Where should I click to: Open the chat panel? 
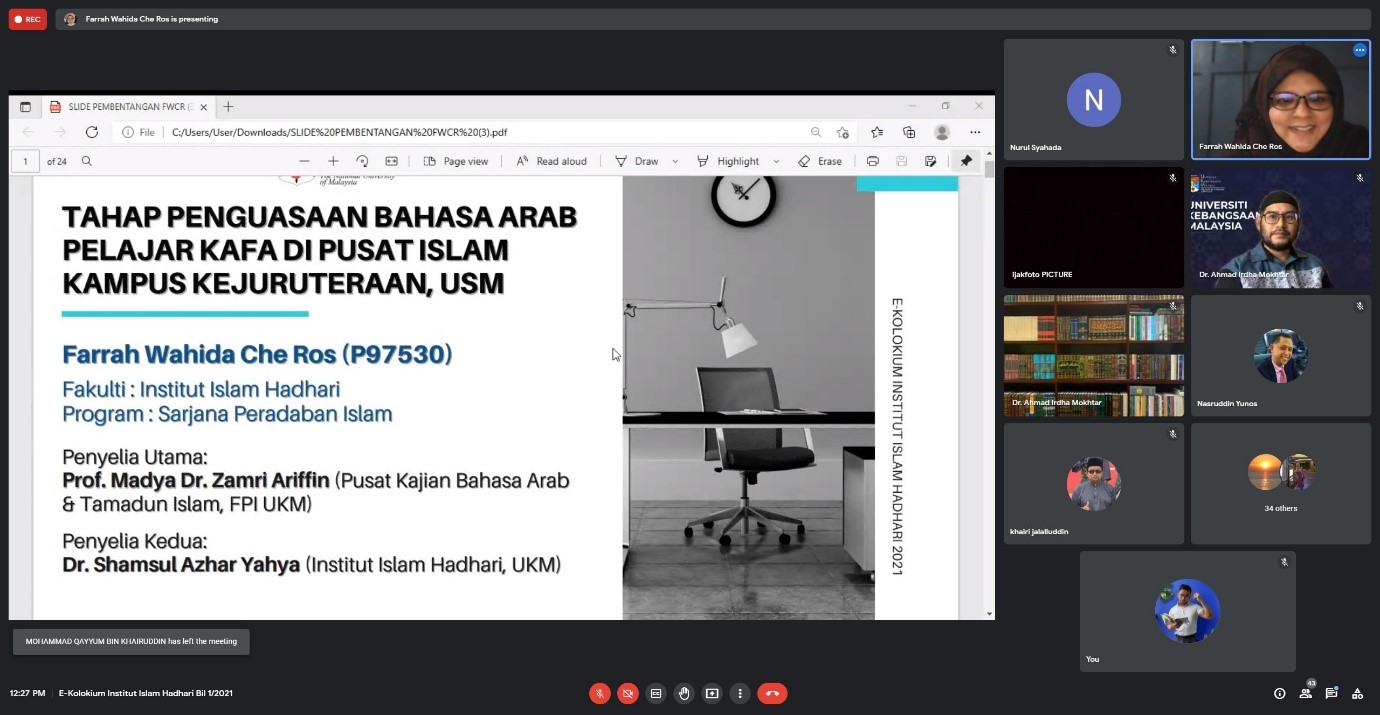tap(1331, 693)
